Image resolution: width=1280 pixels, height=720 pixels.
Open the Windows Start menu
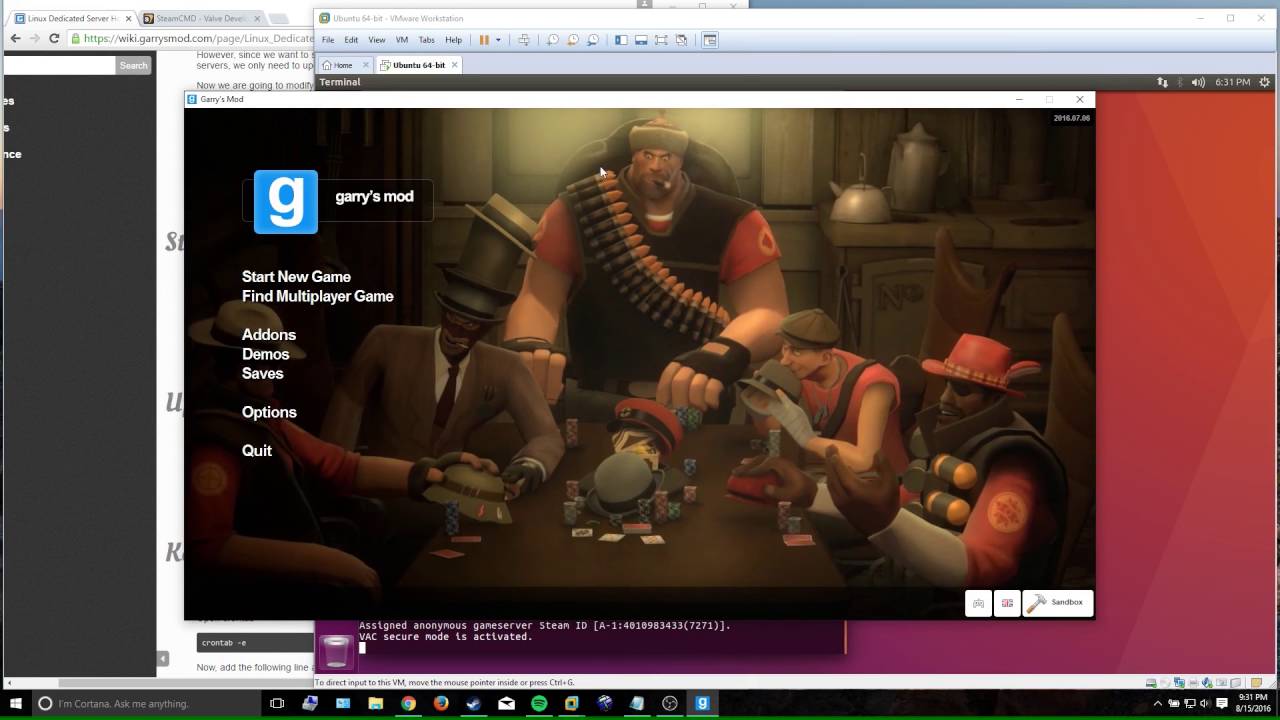(x=15, y=704)
